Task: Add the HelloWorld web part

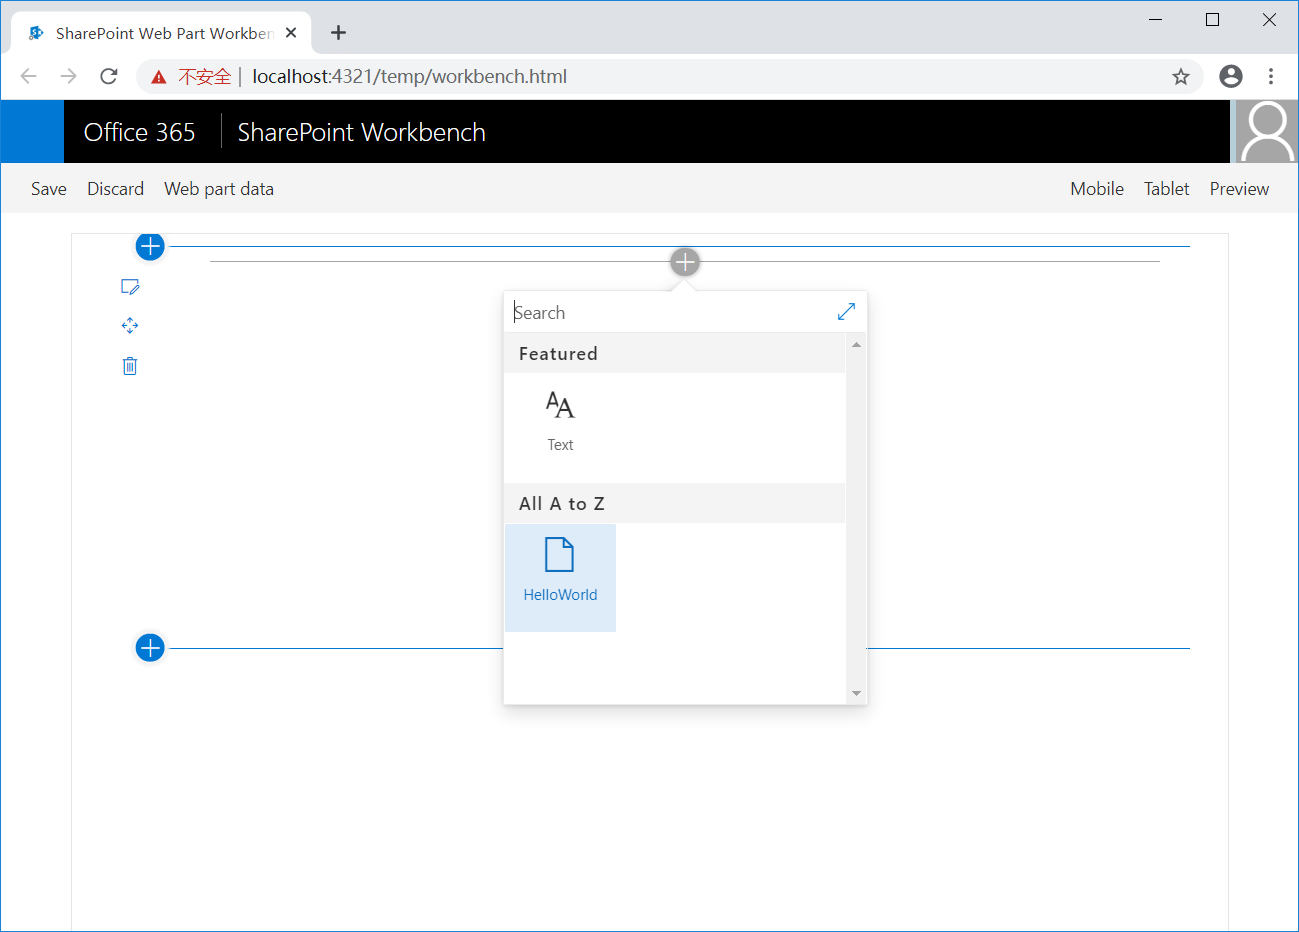Action: [x=560, y=578]
